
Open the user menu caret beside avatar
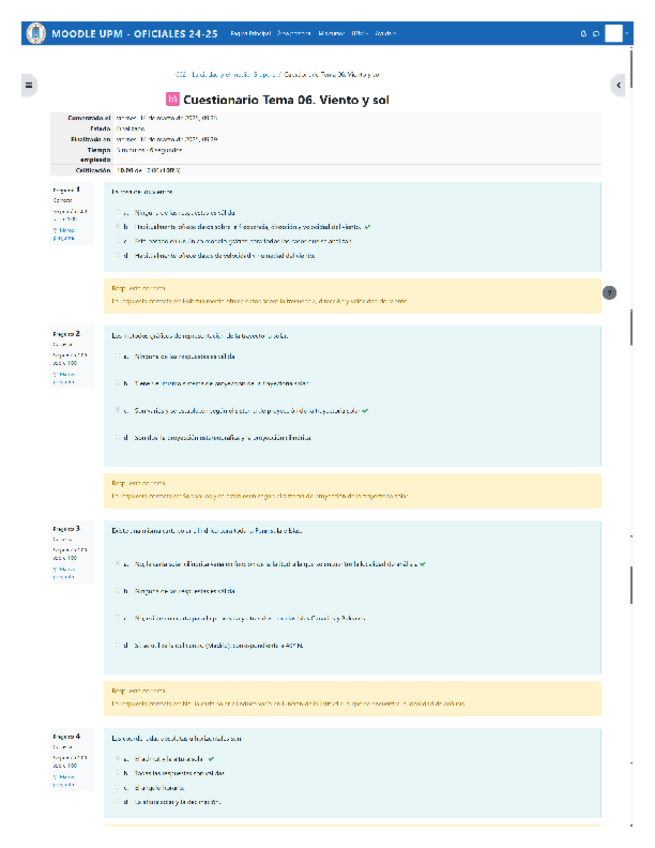627,34
